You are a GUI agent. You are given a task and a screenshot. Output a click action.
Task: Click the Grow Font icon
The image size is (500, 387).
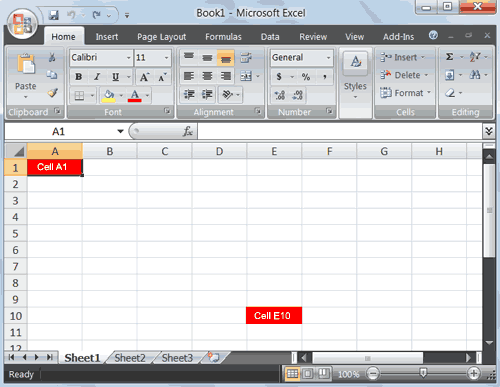click(144, 77)
